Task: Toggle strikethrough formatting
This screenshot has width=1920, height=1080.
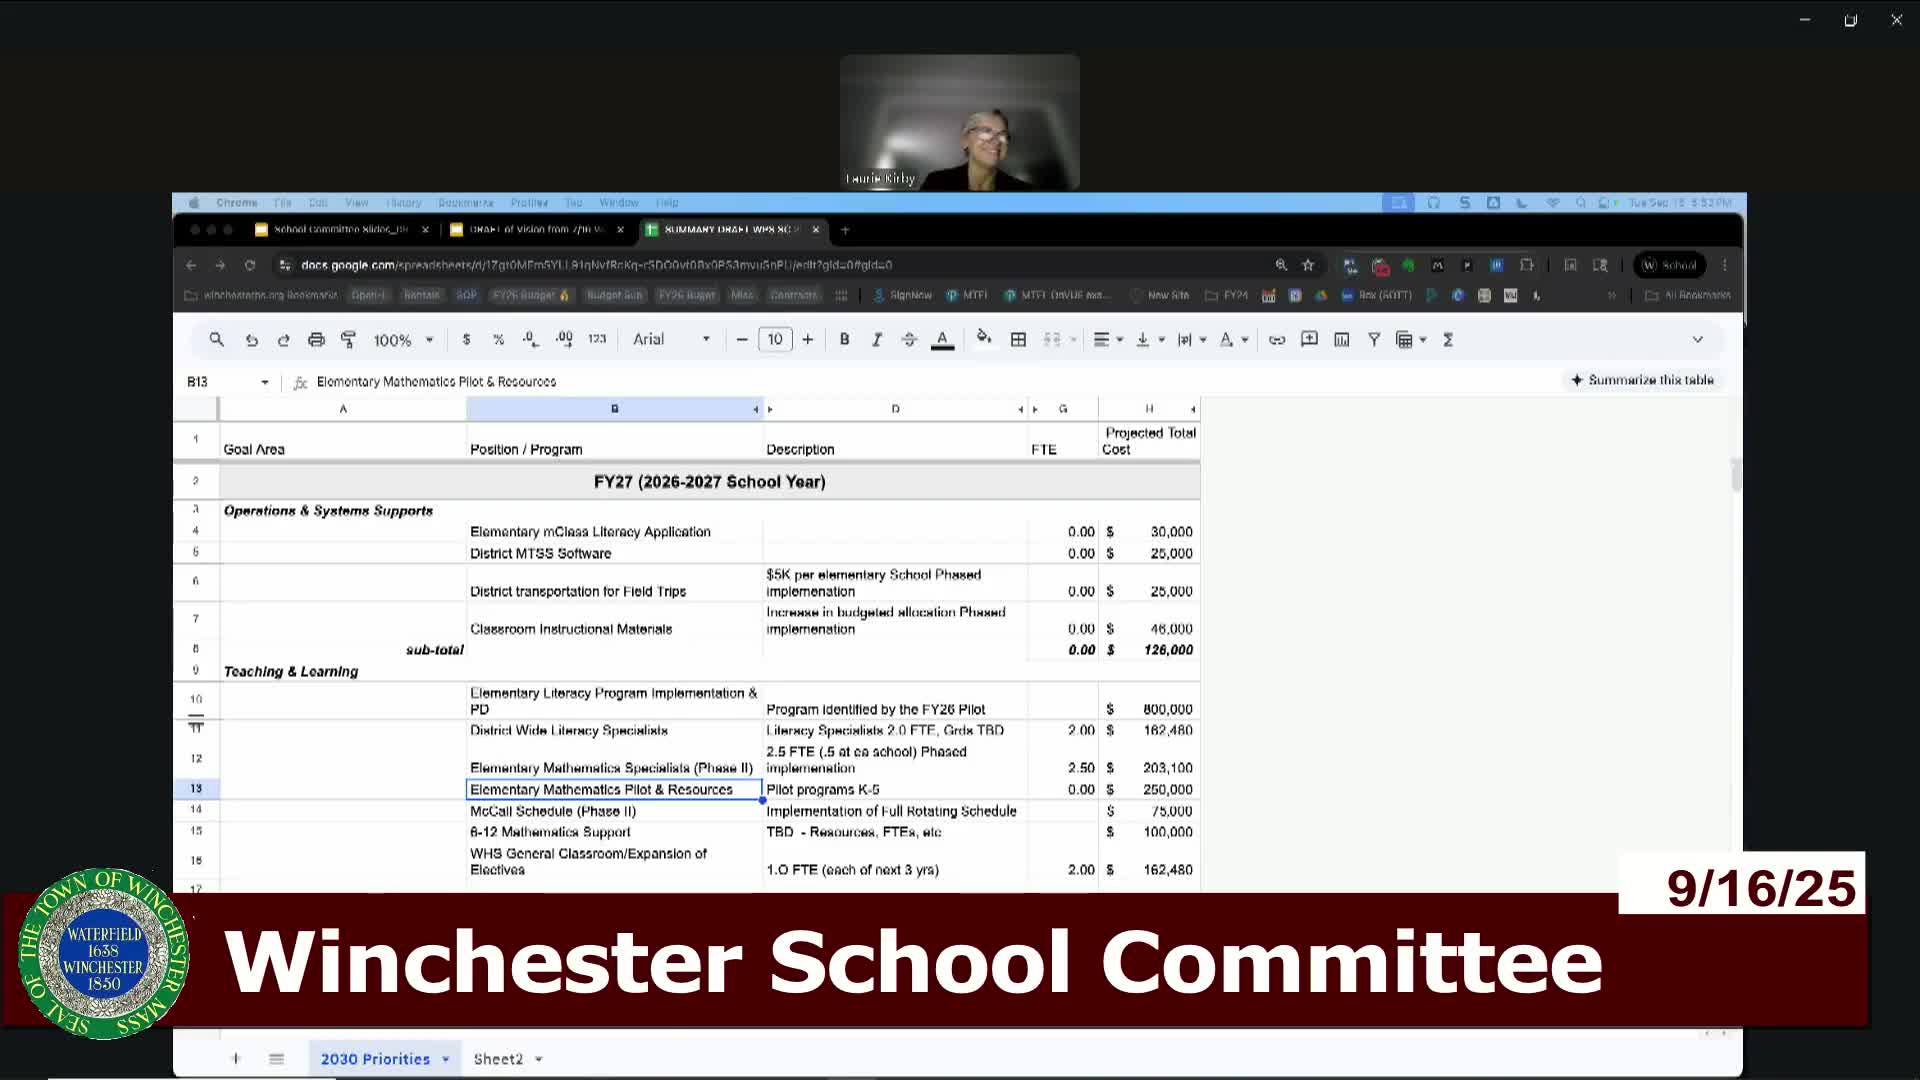Action: click(909, 340)
